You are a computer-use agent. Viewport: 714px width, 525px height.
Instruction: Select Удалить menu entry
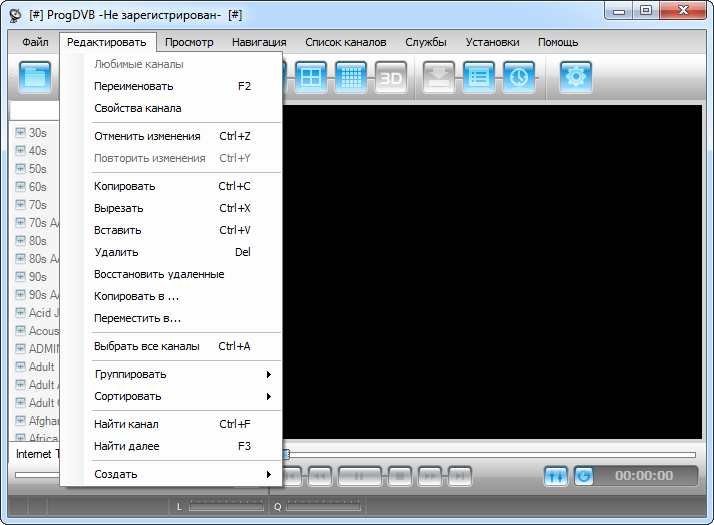coord(182,252)
